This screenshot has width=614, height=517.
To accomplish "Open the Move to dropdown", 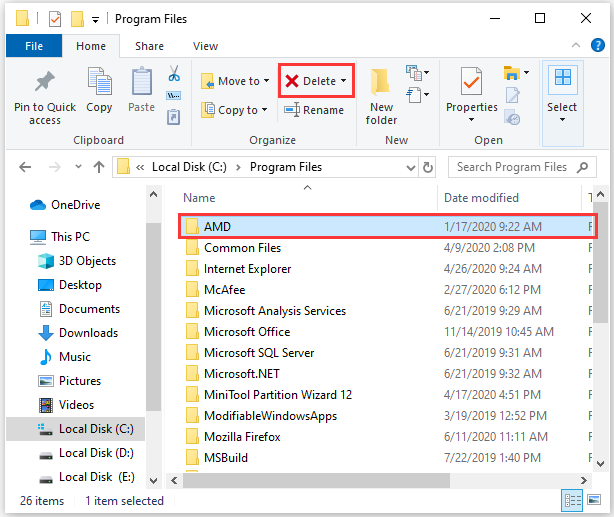I will pos(235,81).
